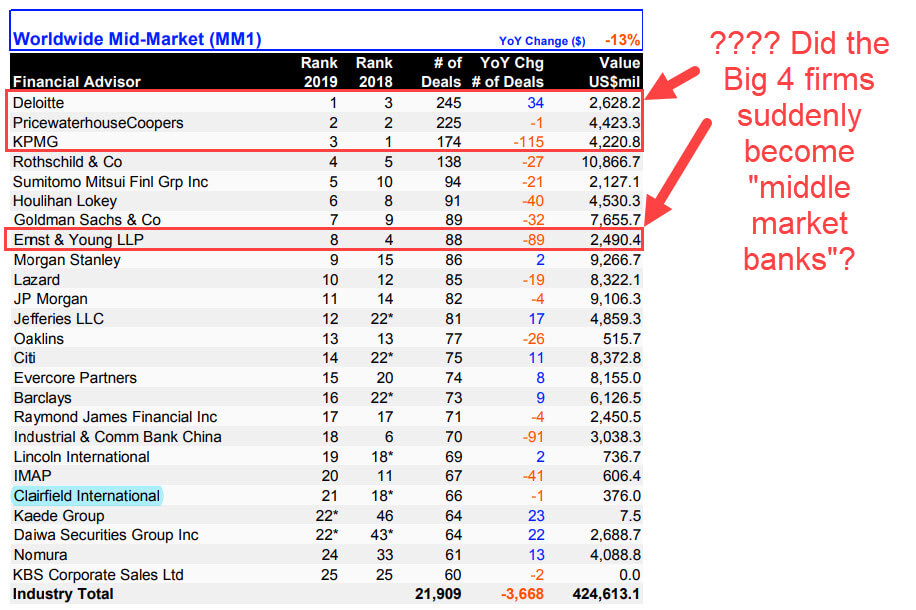The width and height of the screenshot is (916, 610).
Task: Click Rothschild's value 10,866.7
Action: (x=611, y=162)
